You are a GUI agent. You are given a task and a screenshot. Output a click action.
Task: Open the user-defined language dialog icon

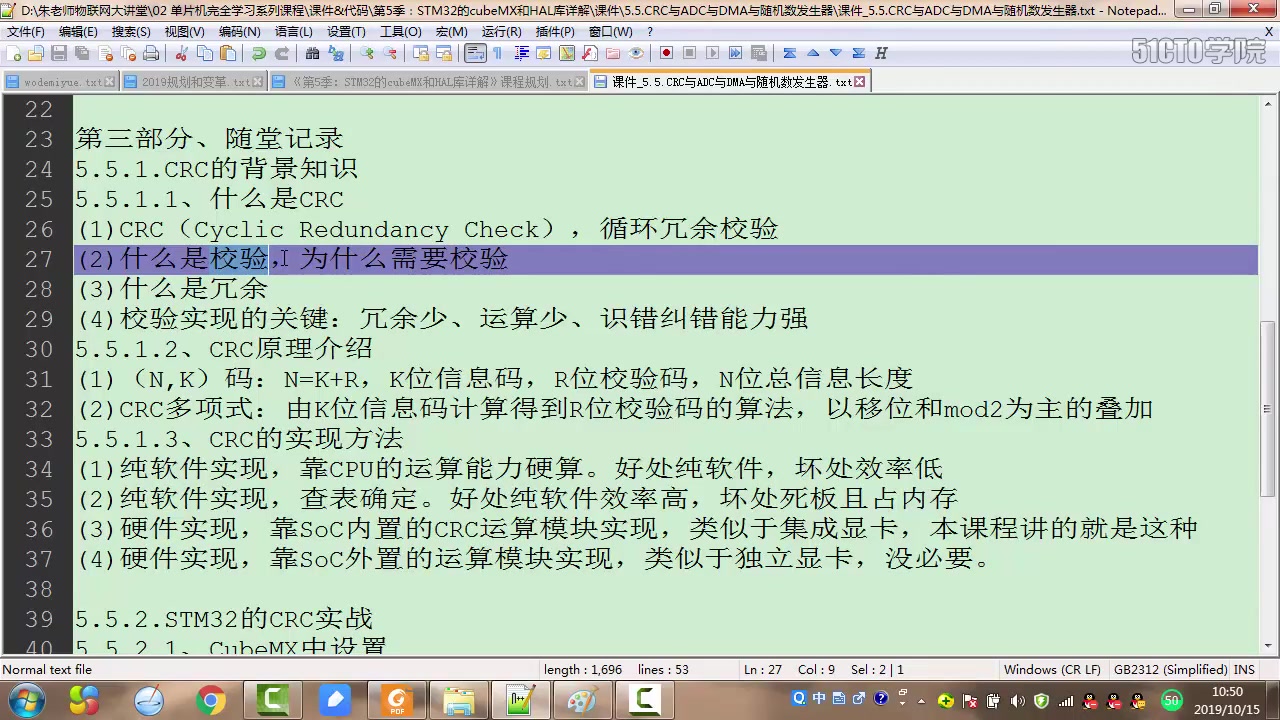click(x=543, y=53)
